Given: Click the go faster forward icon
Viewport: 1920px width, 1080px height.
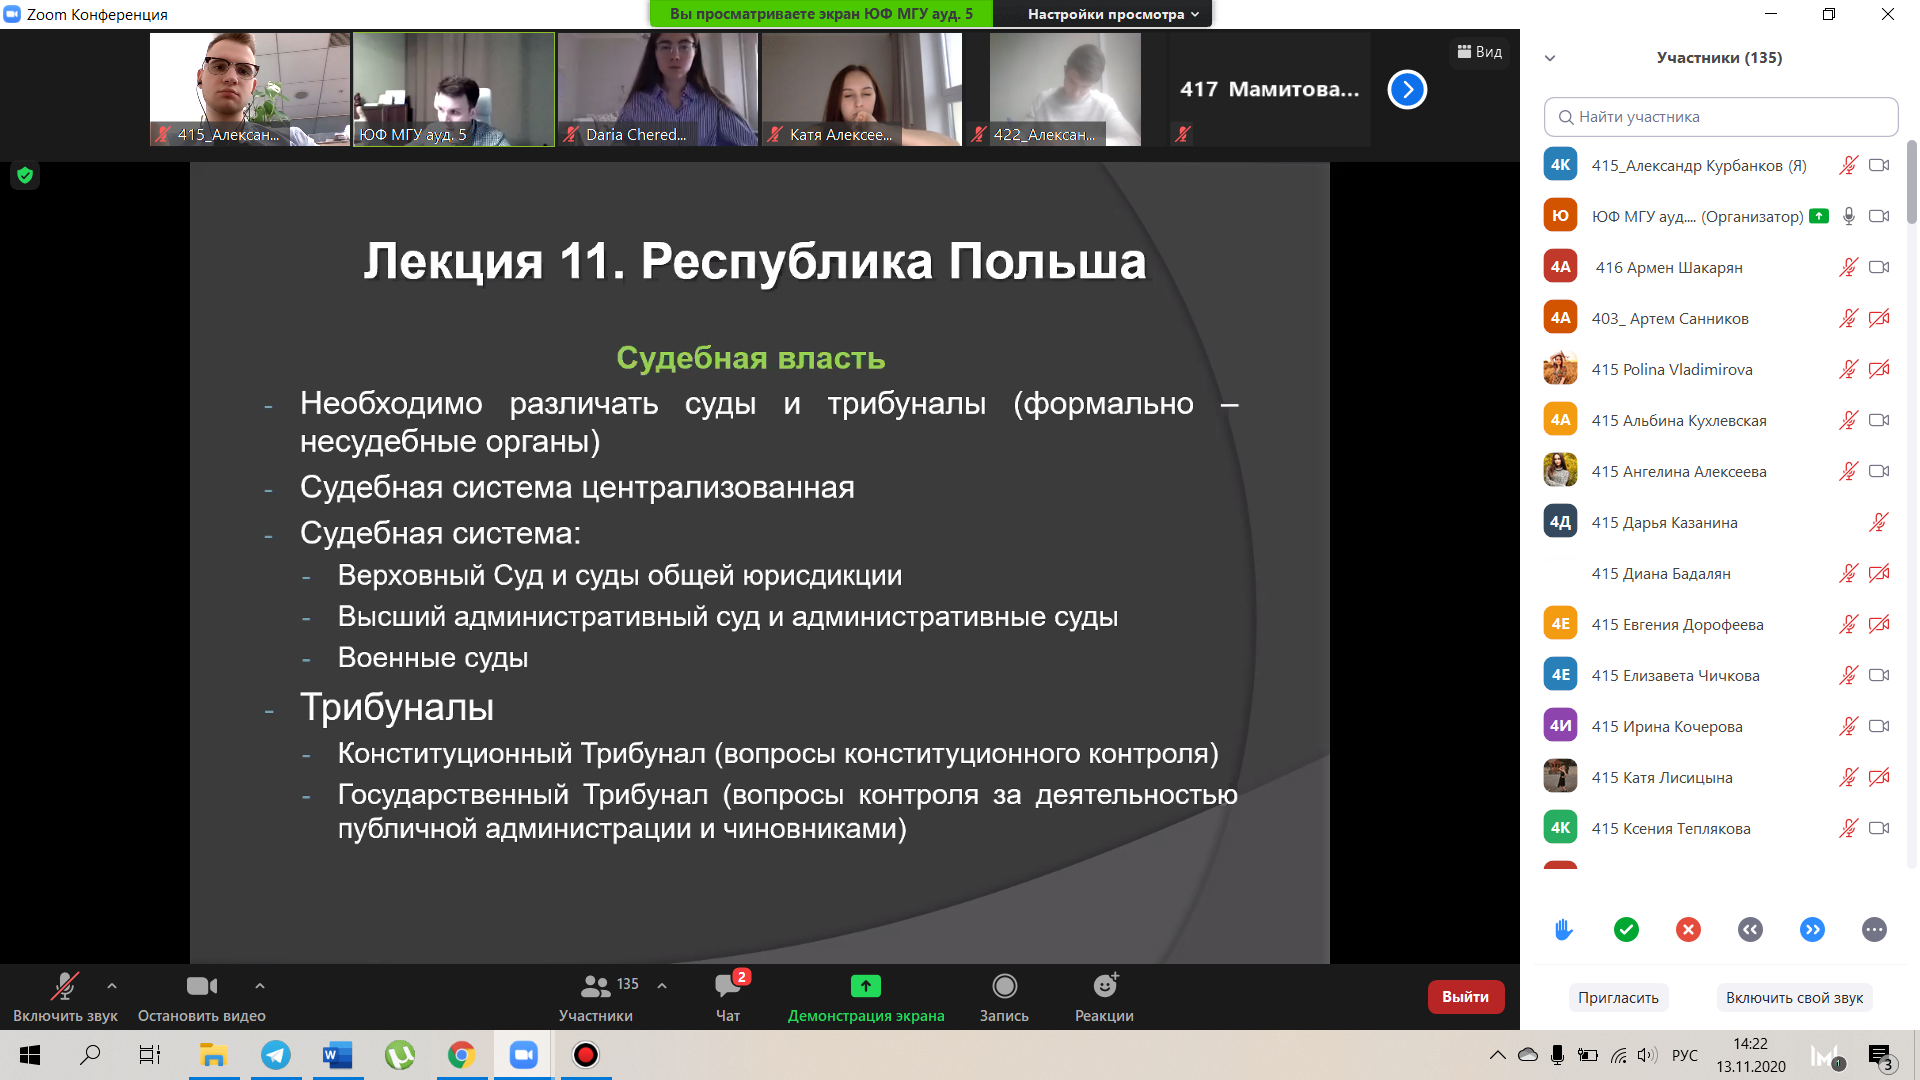Looking at the screenshot, I should coord(1812,930).
